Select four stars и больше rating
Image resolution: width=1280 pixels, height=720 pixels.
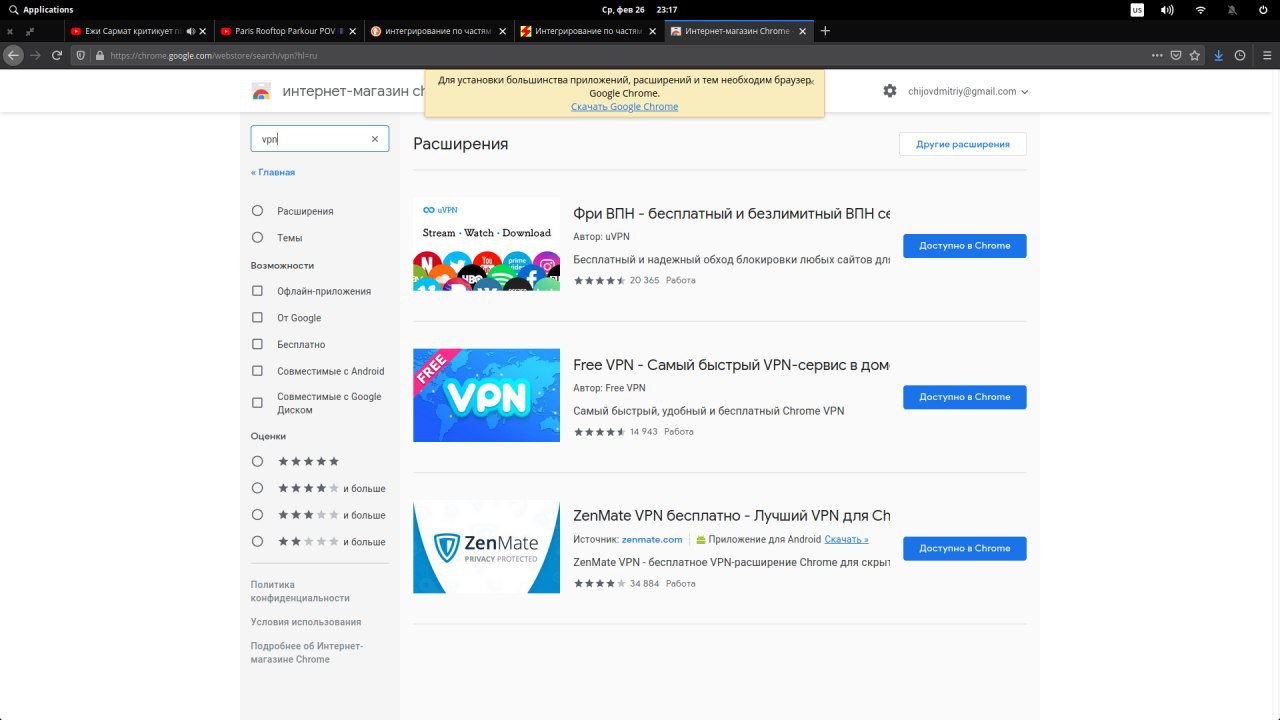click(x=257, y=488)
